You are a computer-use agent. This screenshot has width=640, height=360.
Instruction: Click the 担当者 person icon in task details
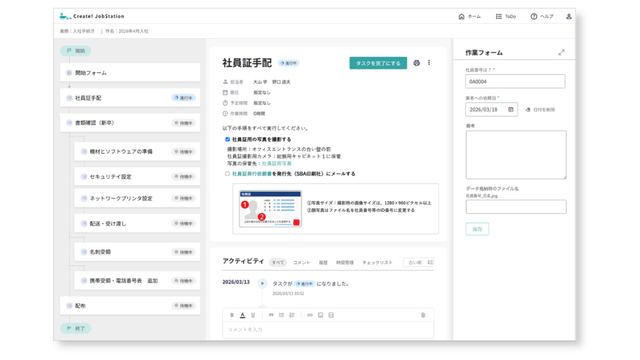point(225,82)
